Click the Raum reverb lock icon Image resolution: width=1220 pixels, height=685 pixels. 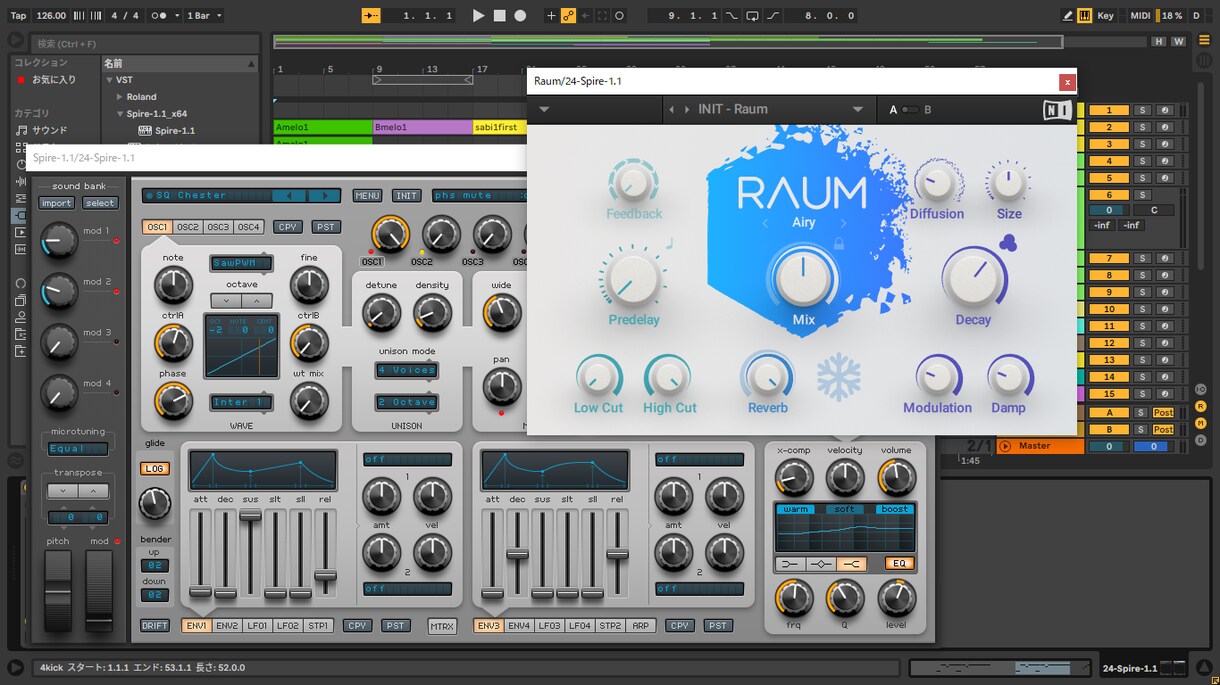point(839,243)
